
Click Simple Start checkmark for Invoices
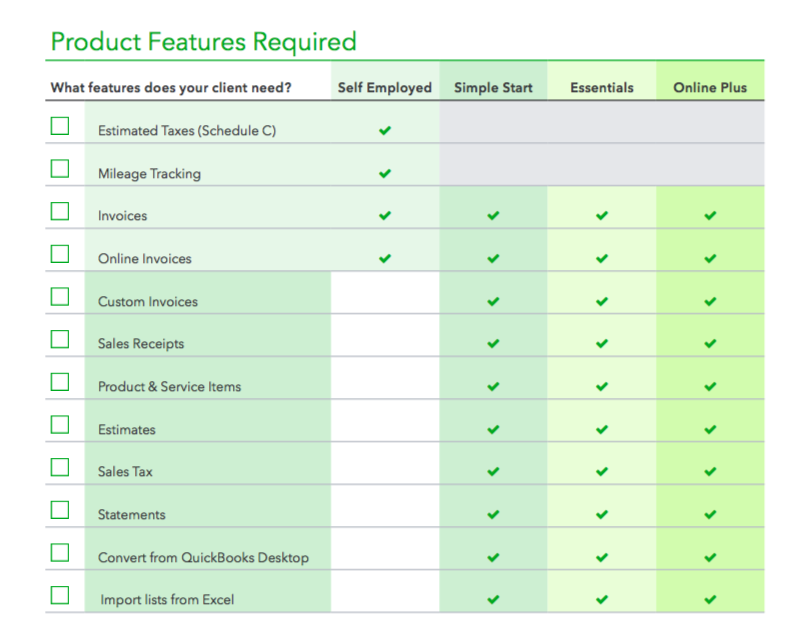pyautogui.click(x=493, y=216)
